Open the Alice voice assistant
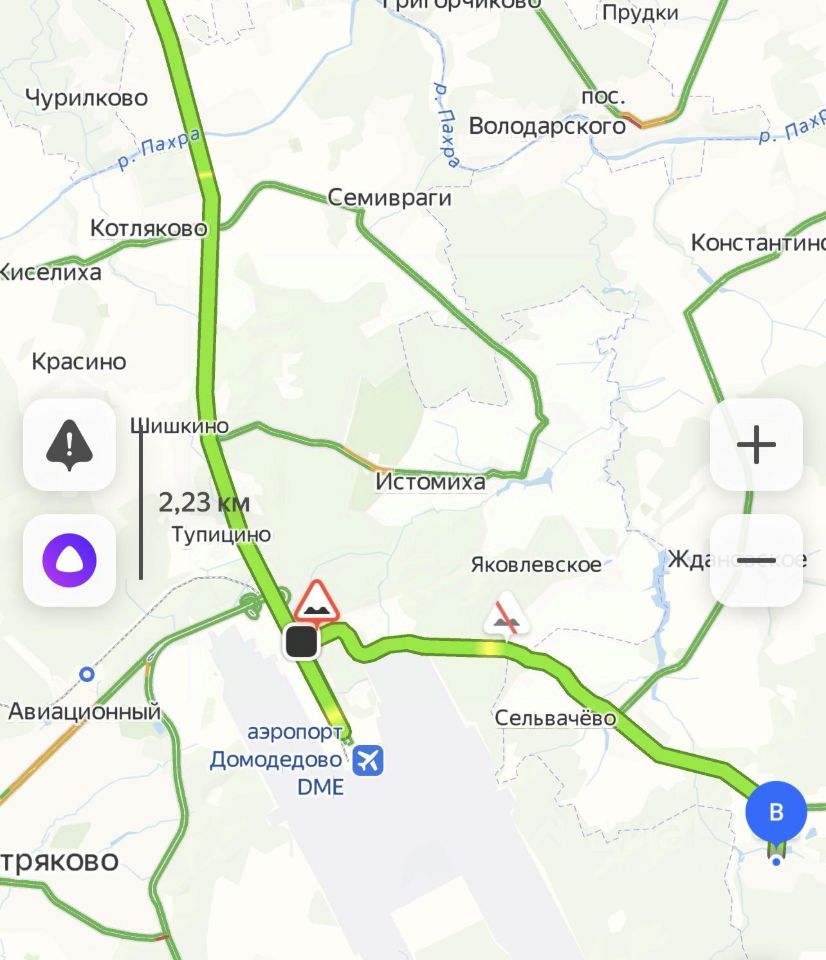The width and height of the screenshot is (826, 960). point(69,560)
